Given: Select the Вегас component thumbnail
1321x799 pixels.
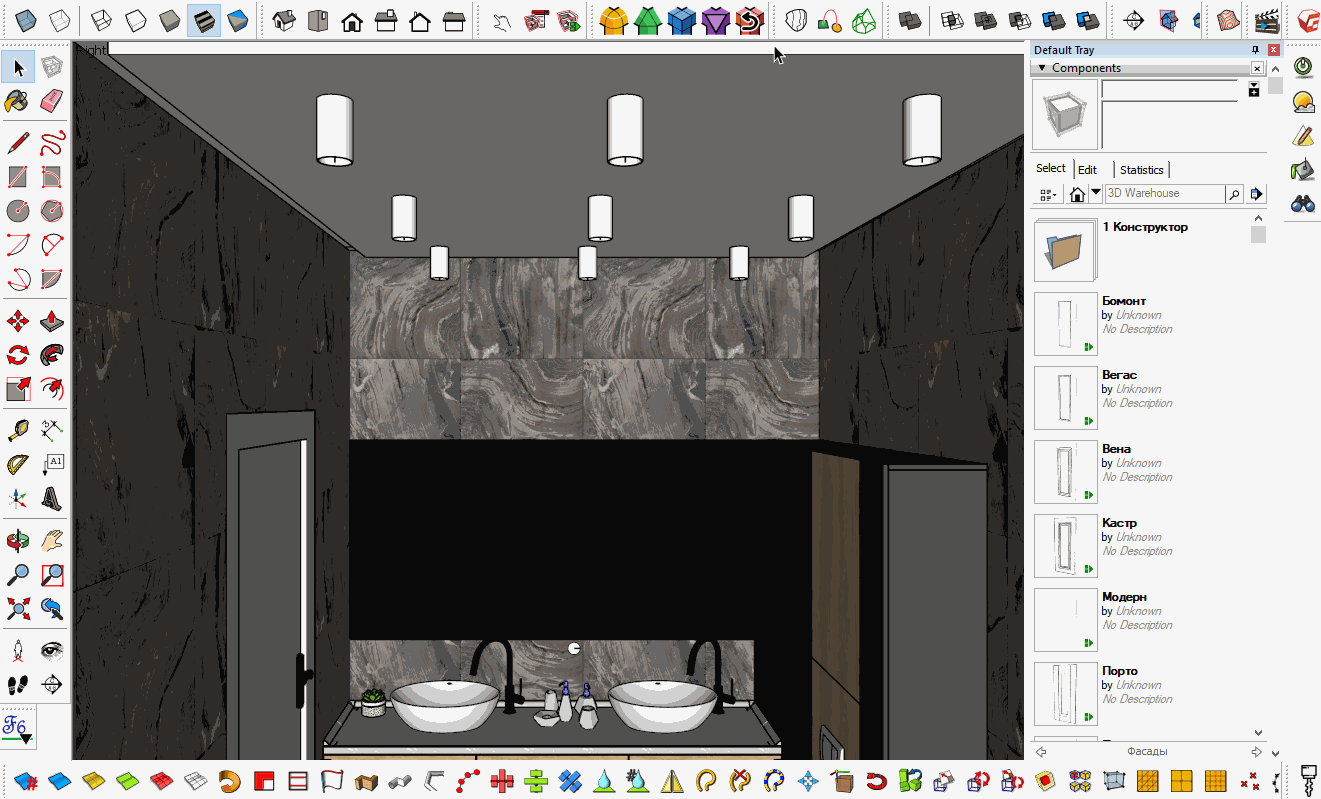Looking at the screenshot, I should click(1065, 398).
